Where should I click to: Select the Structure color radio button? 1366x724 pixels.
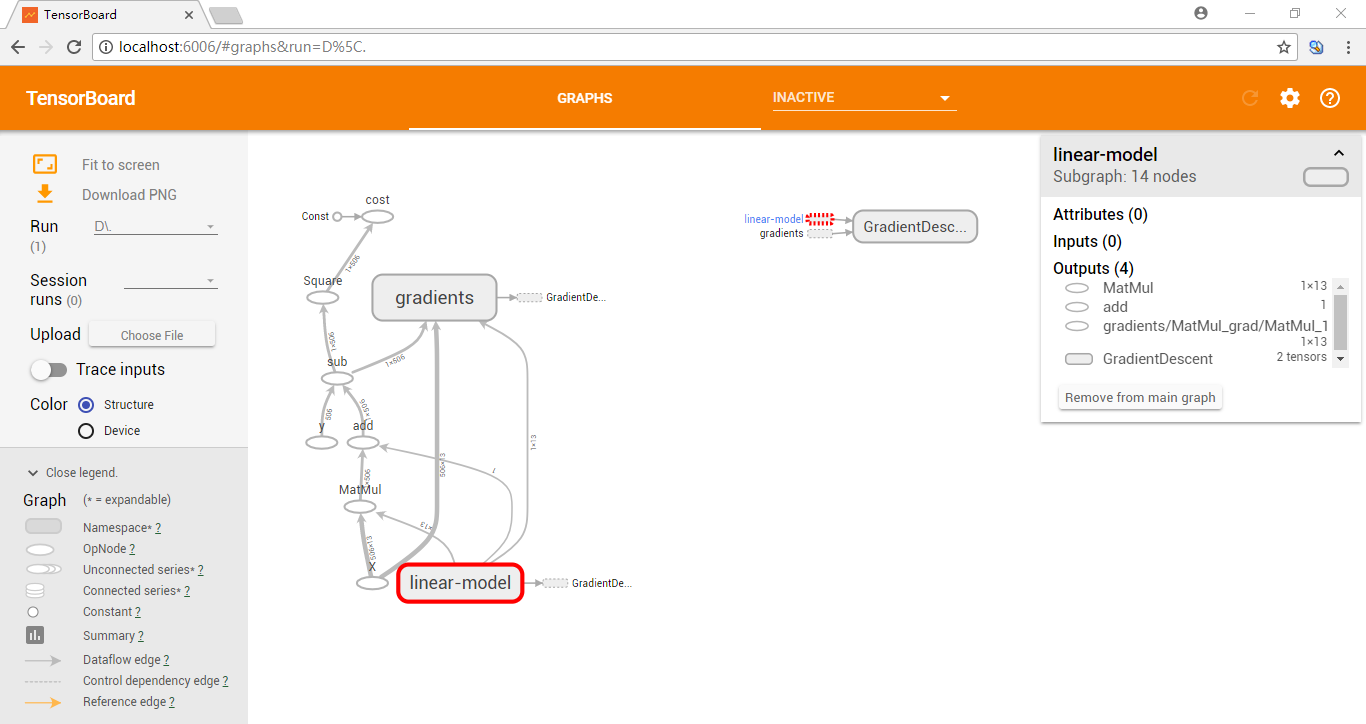point(86,405)
